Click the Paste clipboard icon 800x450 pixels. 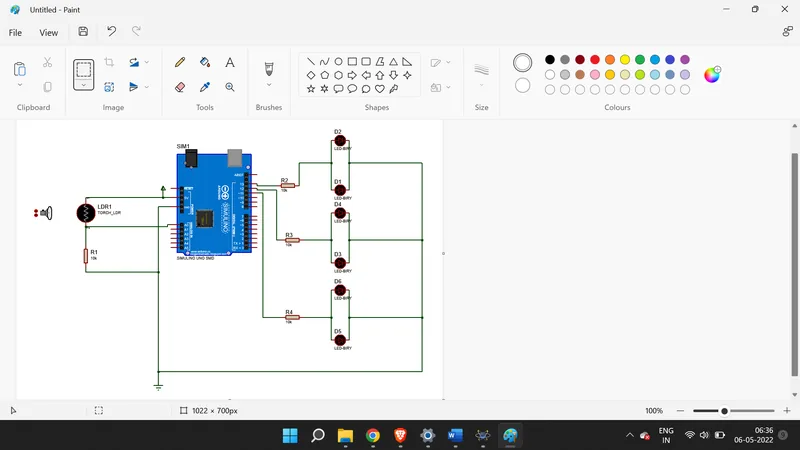19,68
